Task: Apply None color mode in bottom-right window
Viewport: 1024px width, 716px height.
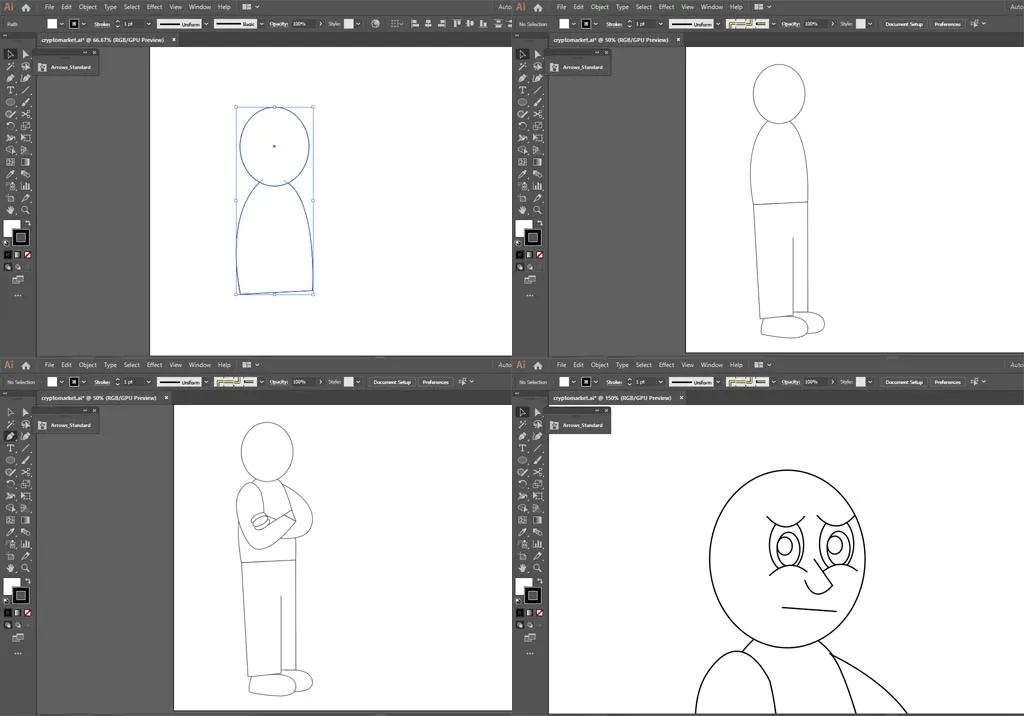Action: (539, 613)
